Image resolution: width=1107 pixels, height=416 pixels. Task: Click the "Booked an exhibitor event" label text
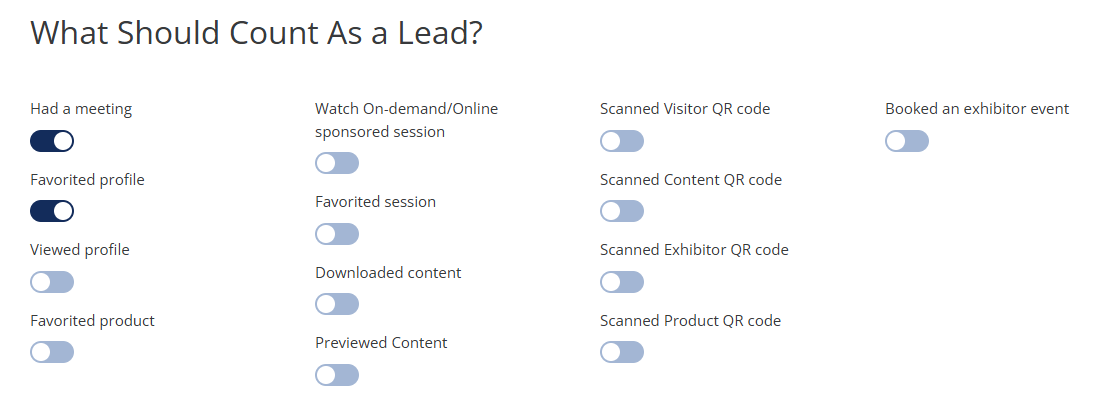(977, 109)
